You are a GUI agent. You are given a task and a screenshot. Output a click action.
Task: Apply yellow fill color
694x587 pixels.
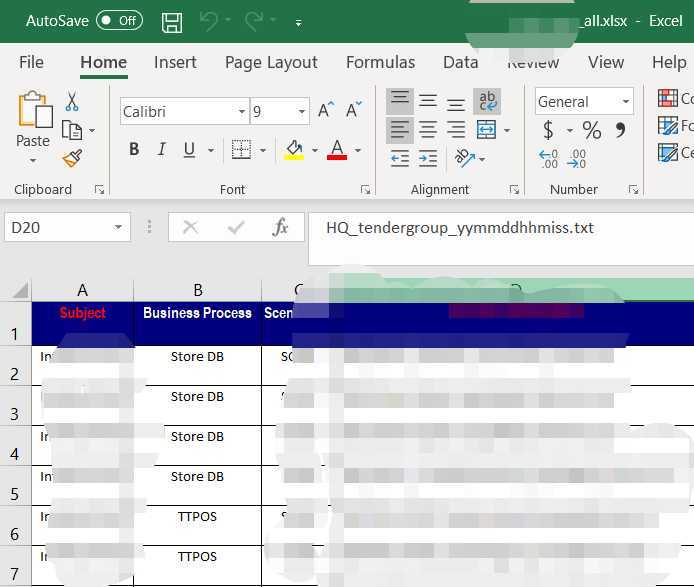tap(294, 150)
